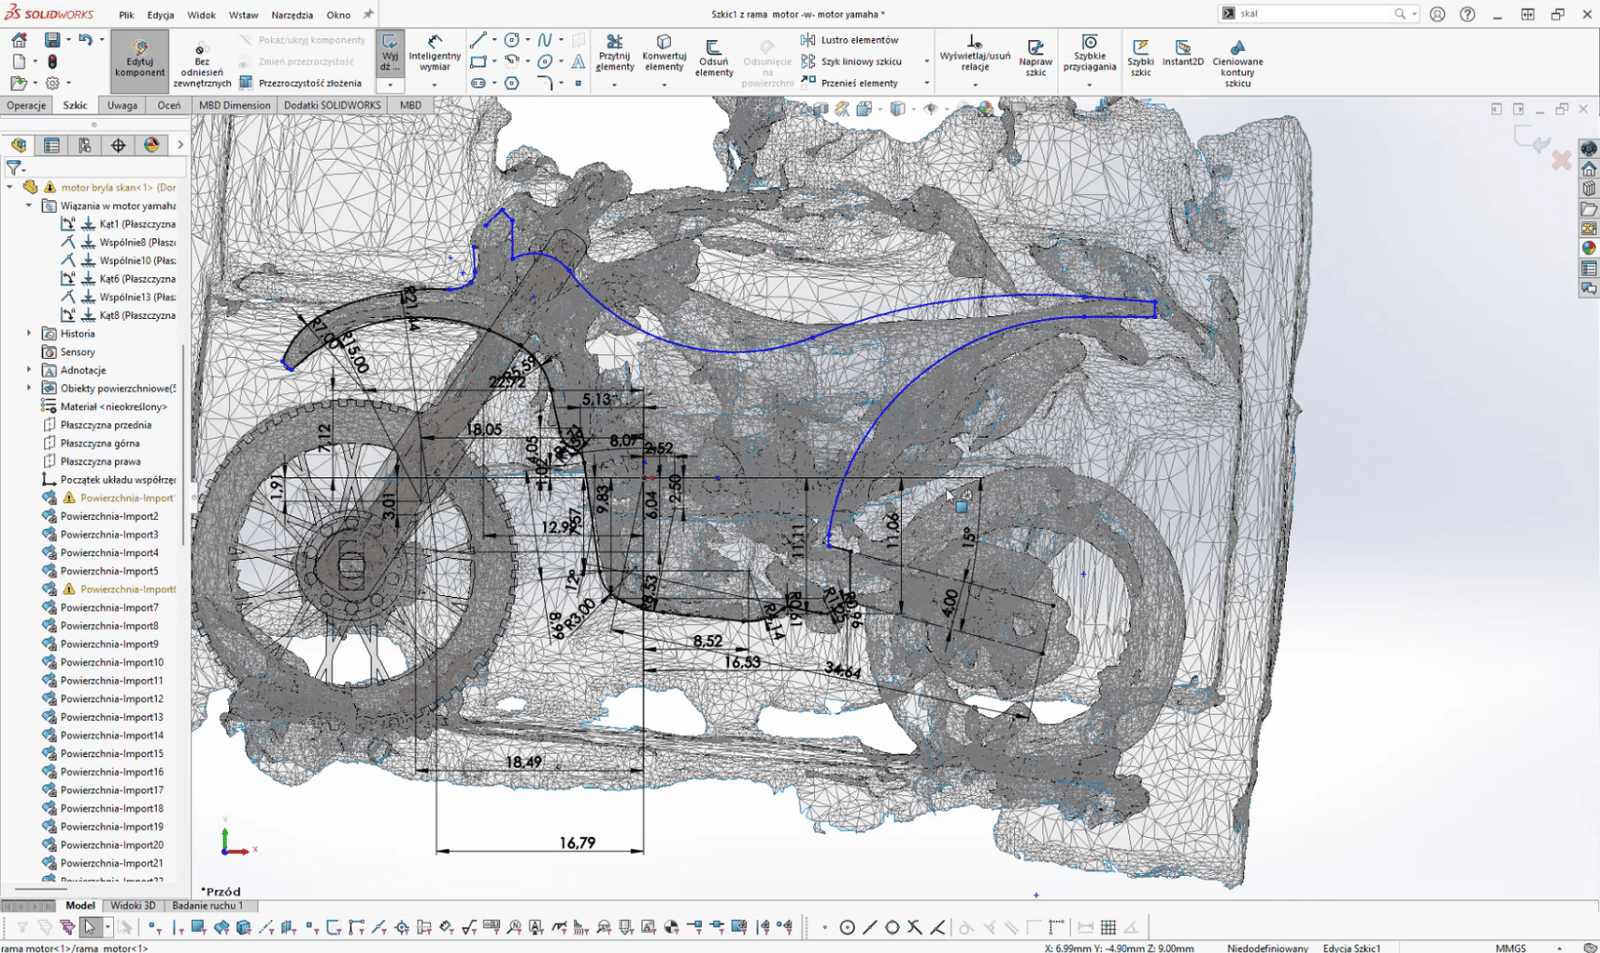Click the filter icon above the tree
This screenshot has height=953, width=1600.
point(14,168)
